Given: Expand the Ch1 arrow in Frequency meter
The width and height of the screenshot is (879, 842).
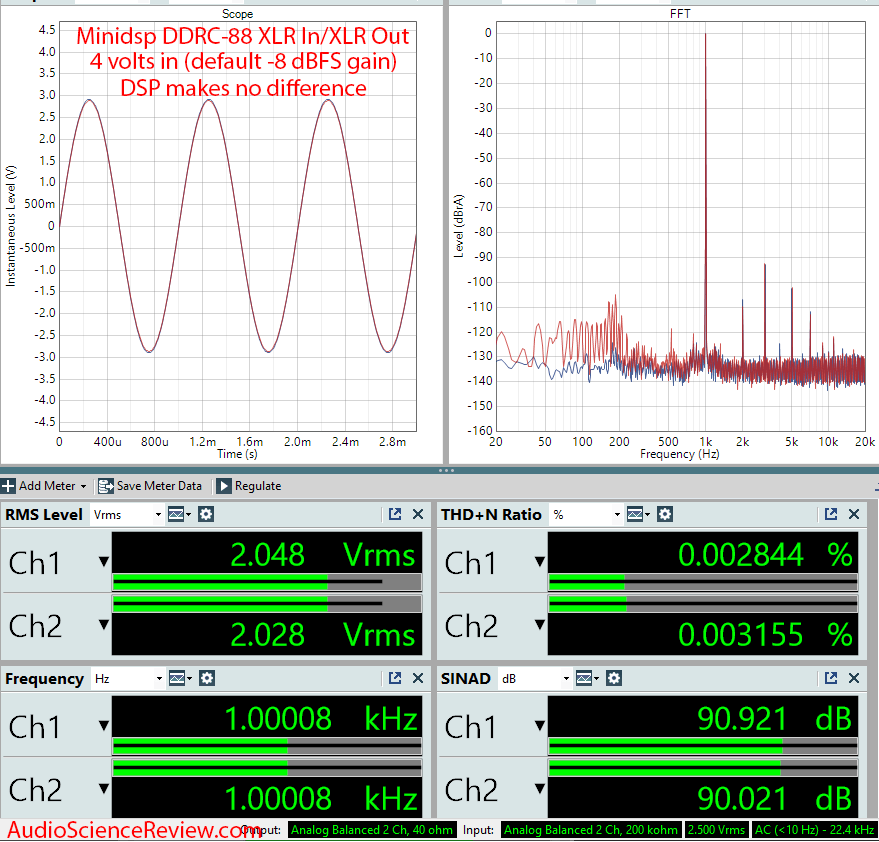Looking at the screenshot, I should tap(104, 725).
